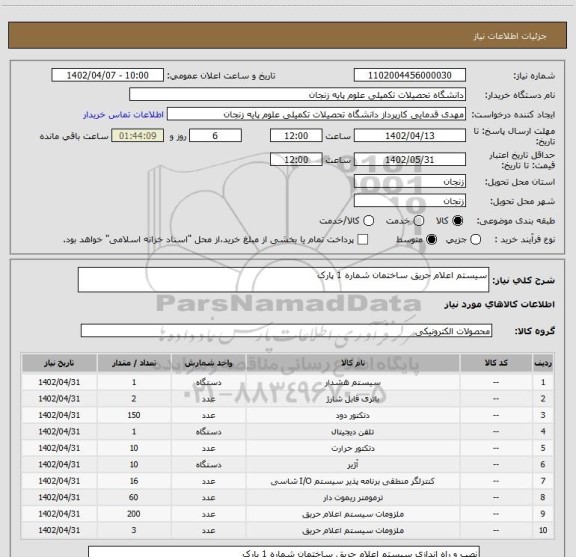Click the remaining time countdown 01:44:09
Image resolution: width=576 pixels, height=557 pixels.
click(138, 136)
